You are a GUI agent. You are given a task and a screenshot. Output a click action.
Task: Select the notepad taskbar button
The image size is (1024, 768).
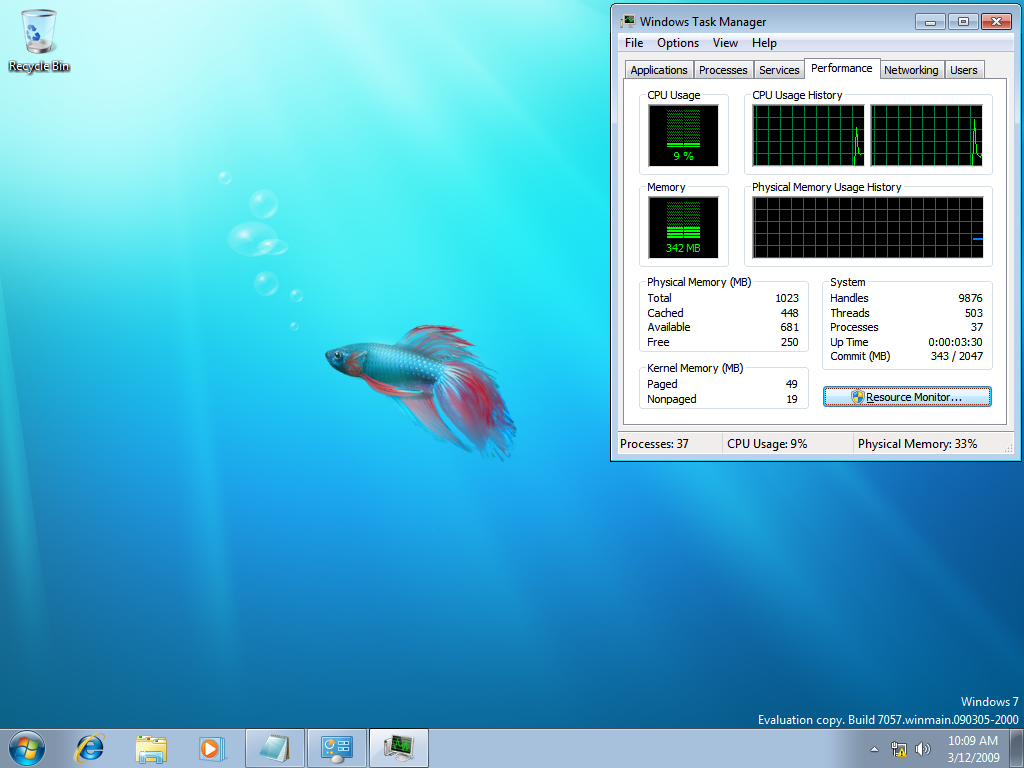[x=274, y=748]
